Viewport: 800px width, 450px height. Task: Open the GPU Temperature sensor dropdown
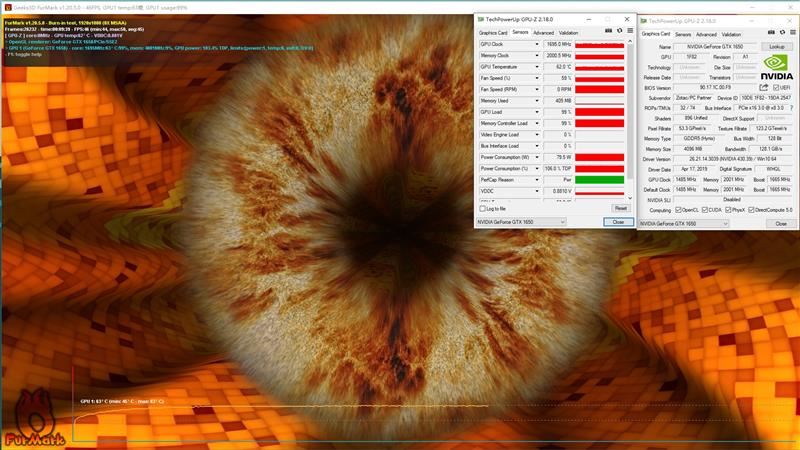click(x=537, y=67)
